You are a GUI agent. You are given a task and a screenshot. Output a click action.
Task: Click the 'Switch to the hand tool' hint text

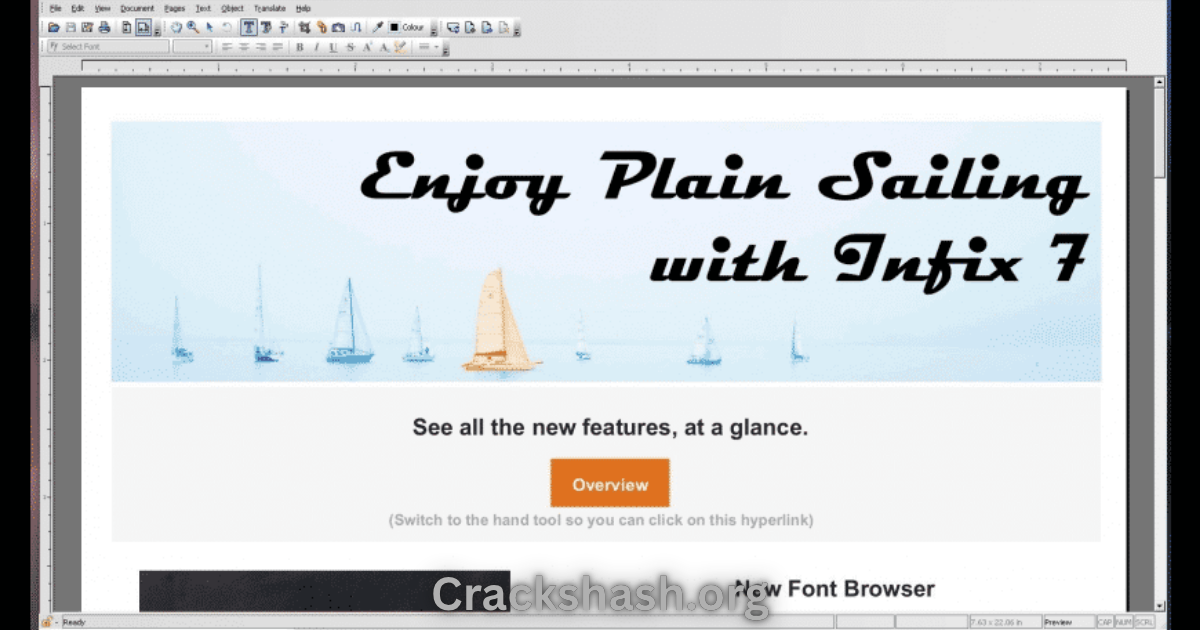[600, 520]
